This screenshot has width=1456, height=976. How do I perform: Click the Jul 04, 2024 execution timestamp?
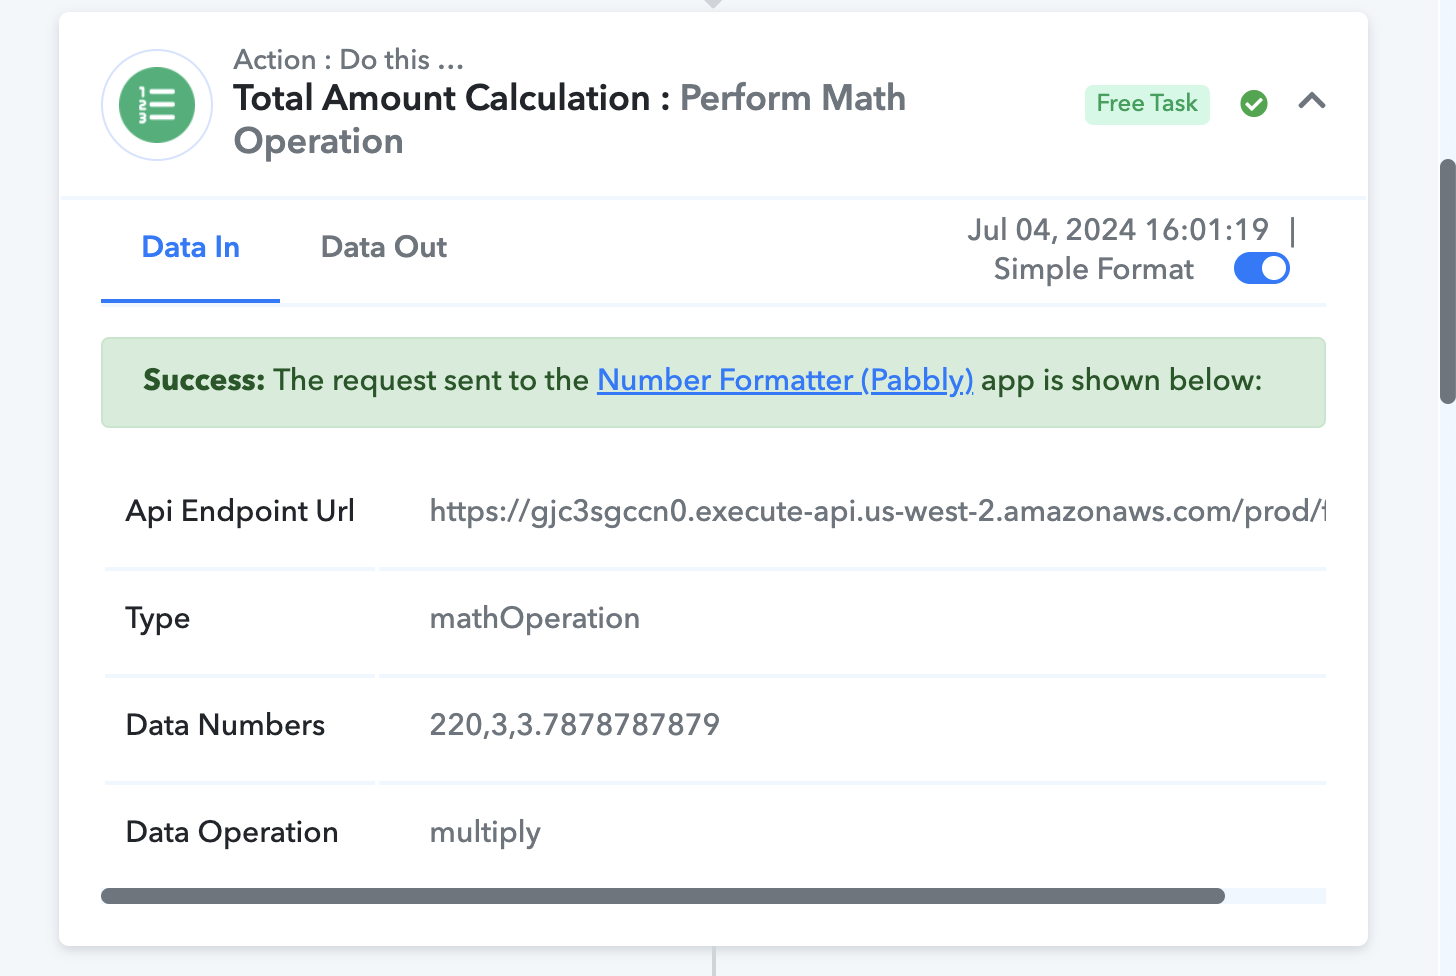pos(1117,230)
